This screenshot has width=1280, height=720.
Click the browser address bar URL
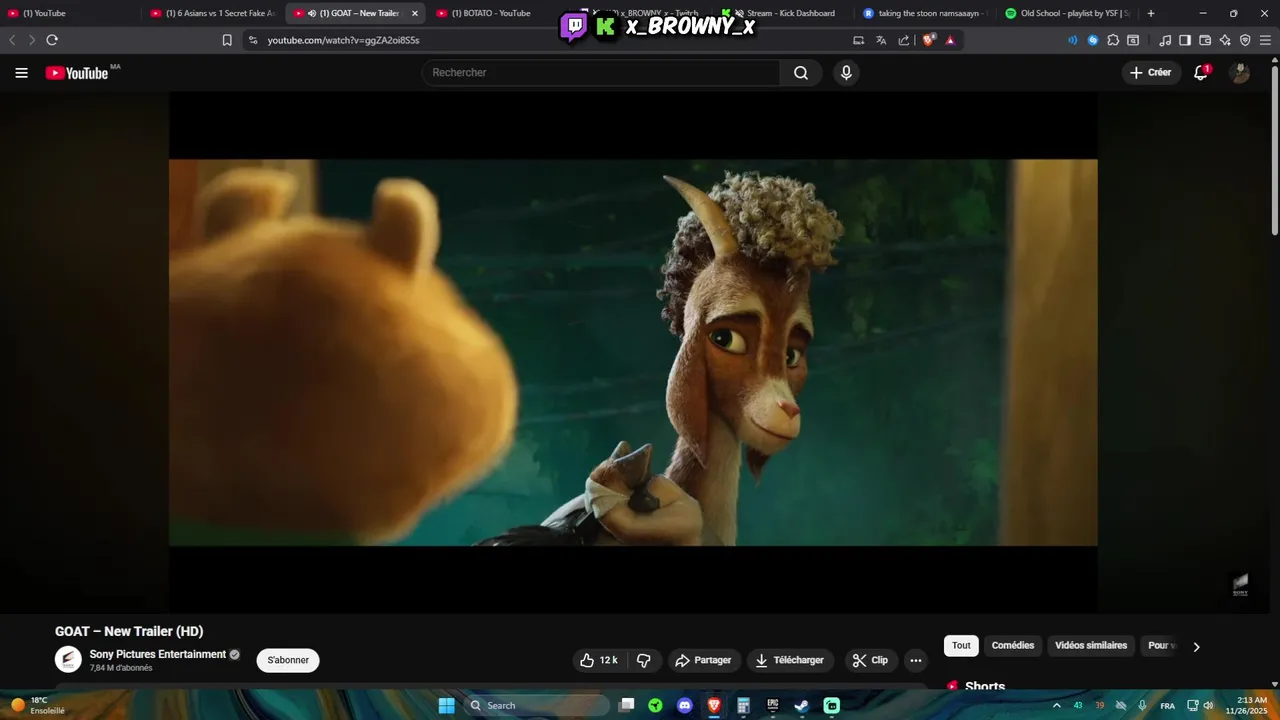coord(343,40)
